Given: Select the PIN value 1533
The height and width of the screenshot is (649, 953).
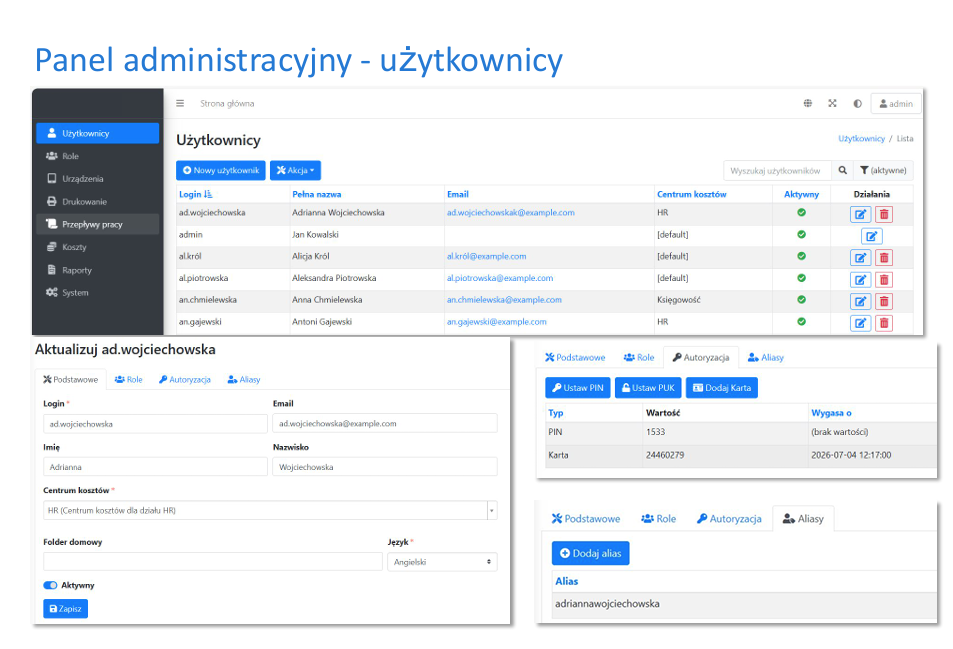Looking at the screenshot, I should (x=655, y=432).
